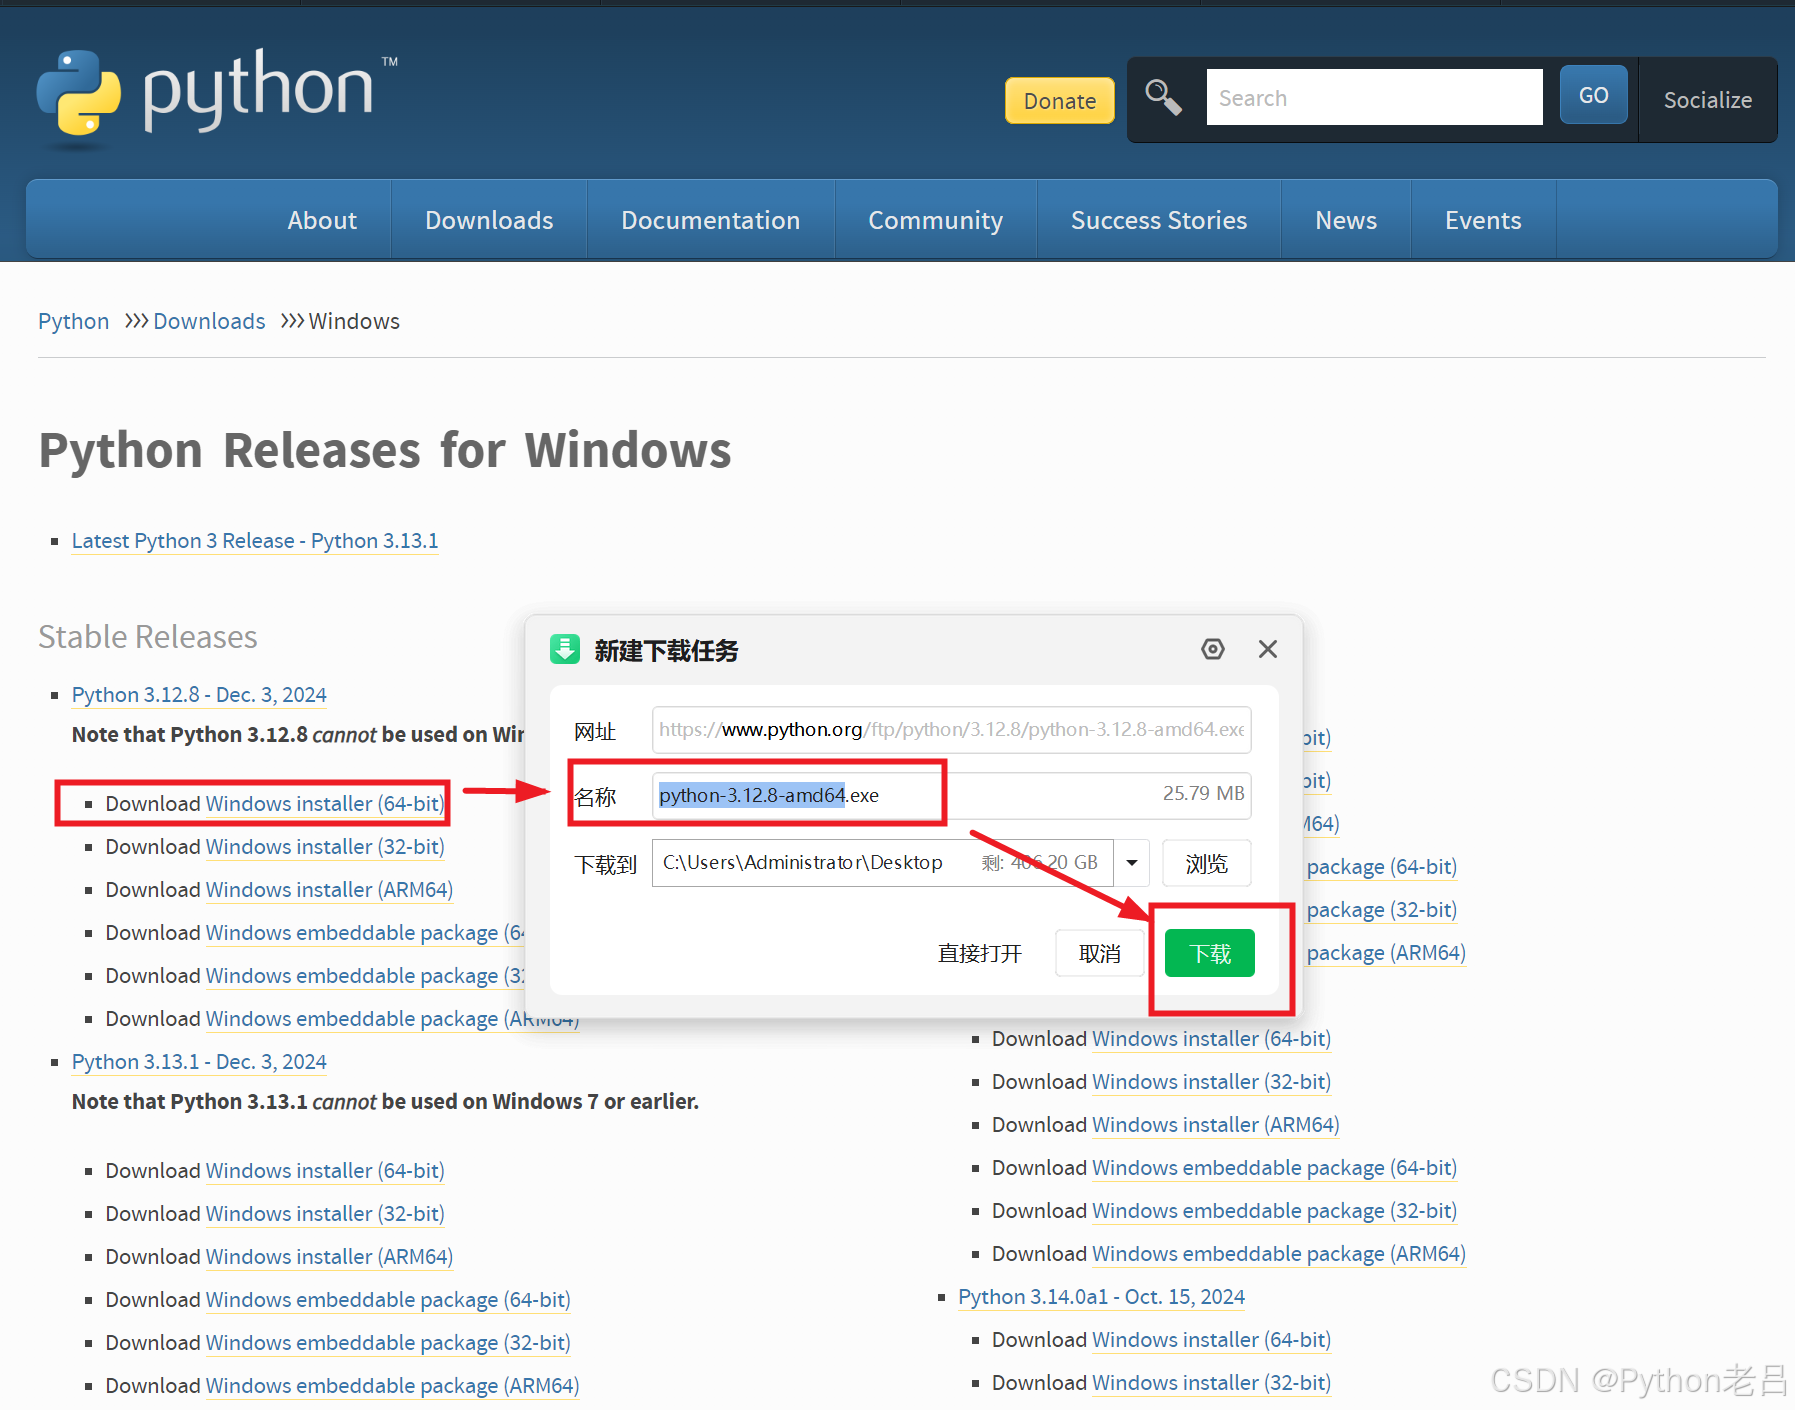Viewport: 1795px width, 1410px height.
Task: Click Windows embeddable package (32-bit) under Python 3.13.1
Action: coord(388,1343)
